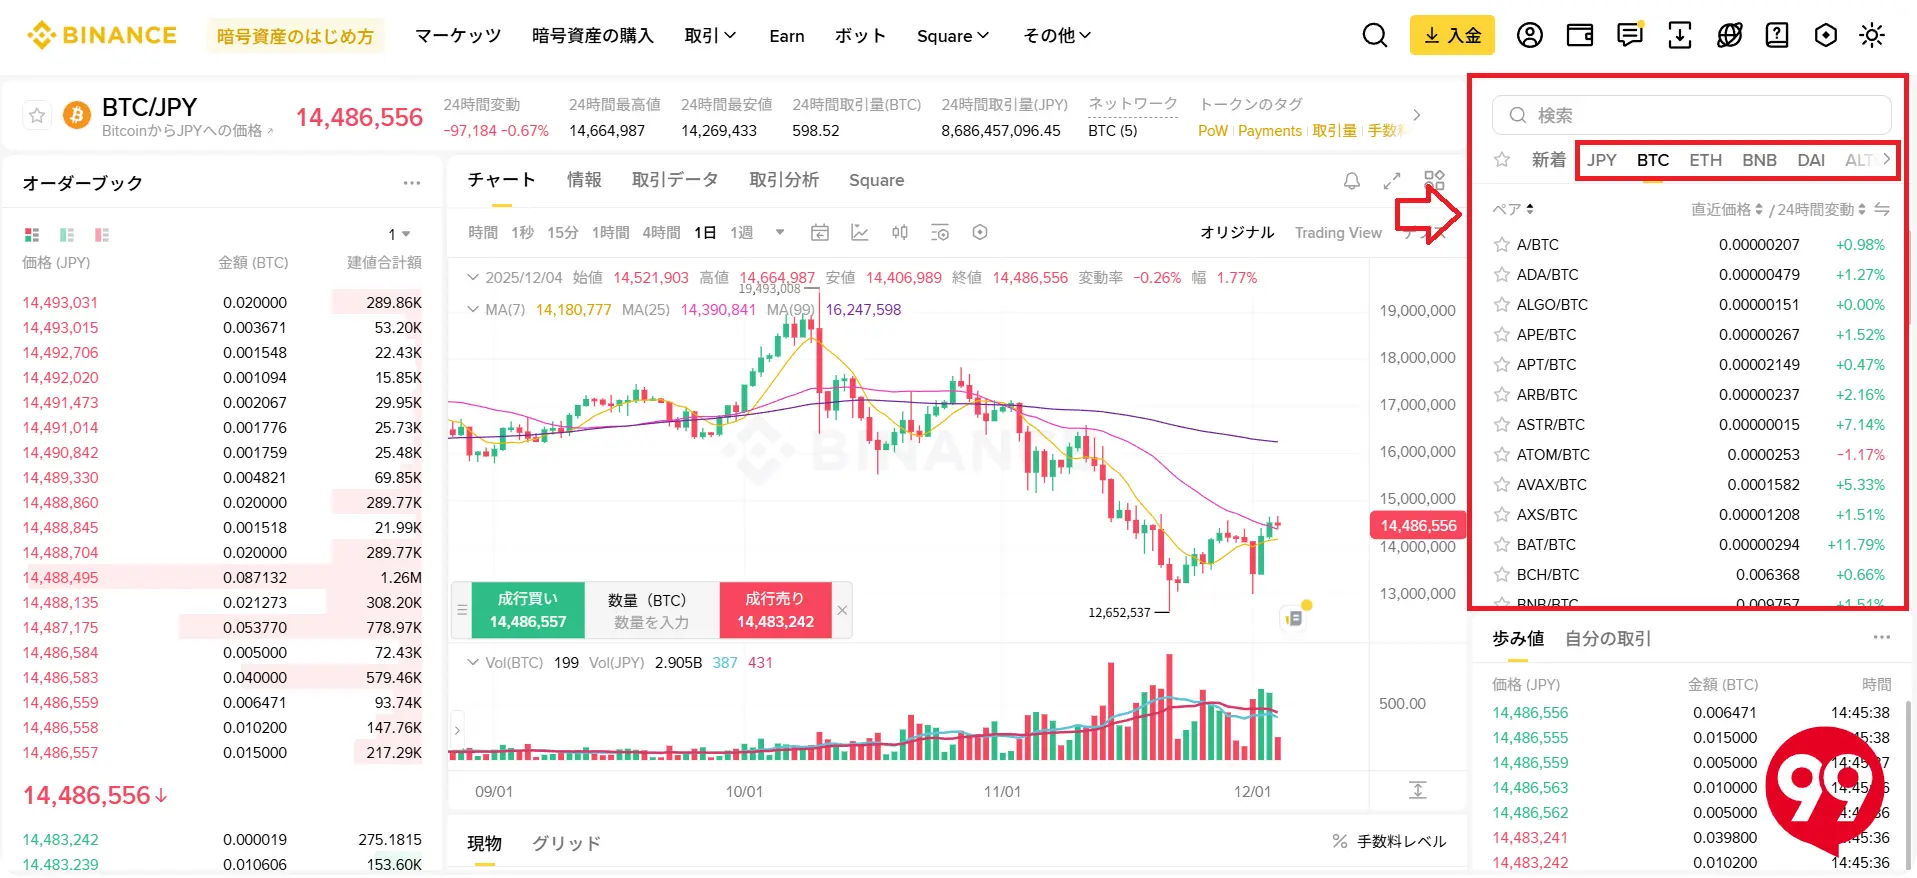
Task: Open the go-to-date calendar icon on the chart toolbar
Action: click(820, 232)
